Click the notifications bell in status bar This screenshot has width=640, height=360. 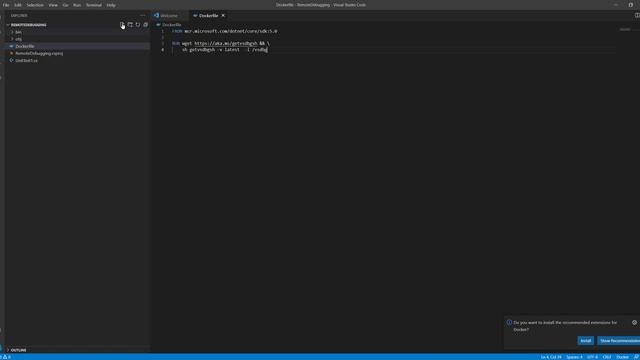tap(637, 357)
